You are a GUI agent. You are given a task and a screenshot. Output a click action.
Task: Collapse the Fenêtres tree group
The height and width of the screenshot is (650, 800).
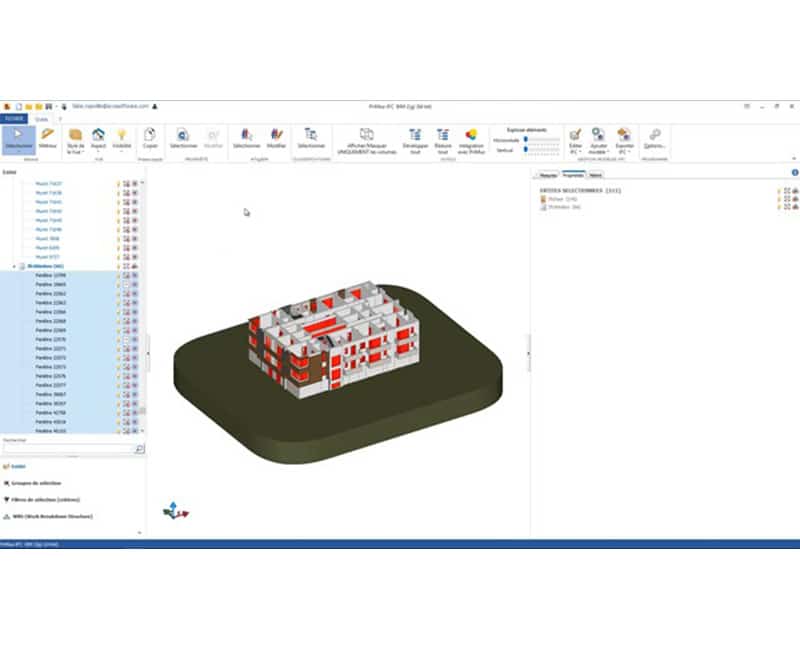click(15, 267)
